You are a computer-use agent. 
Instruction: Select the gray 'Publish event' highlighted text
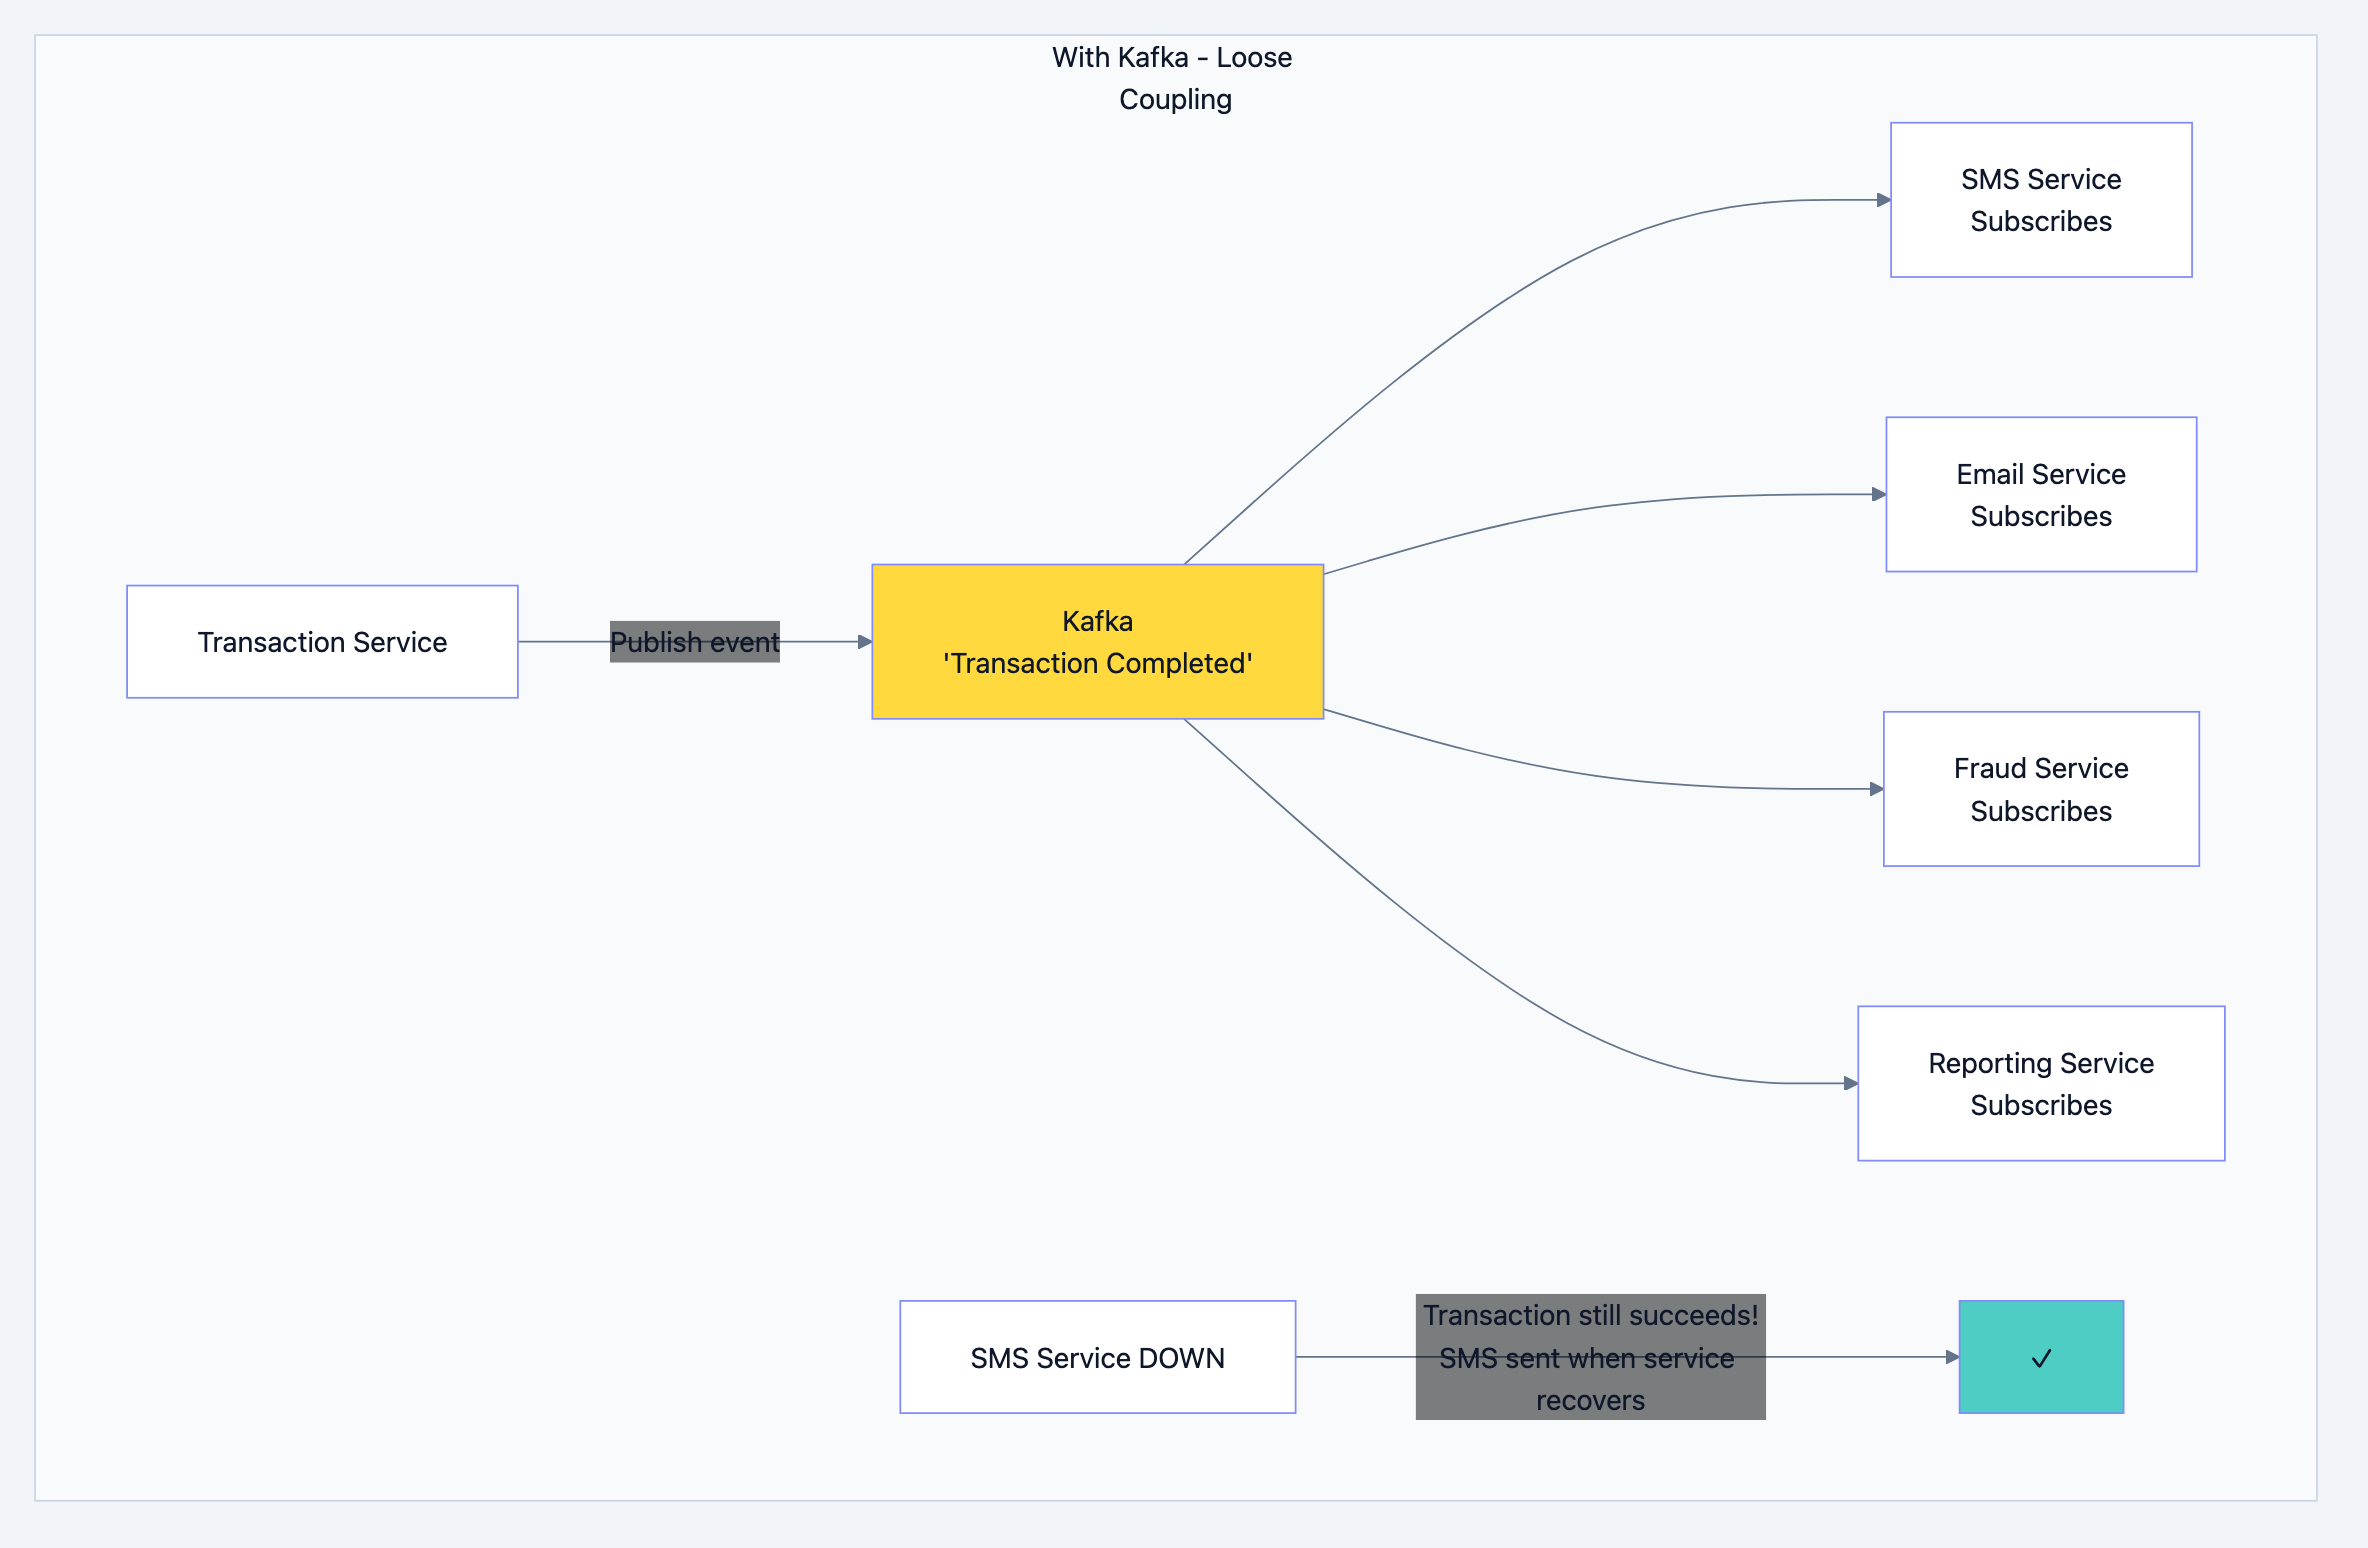[694, 641]
